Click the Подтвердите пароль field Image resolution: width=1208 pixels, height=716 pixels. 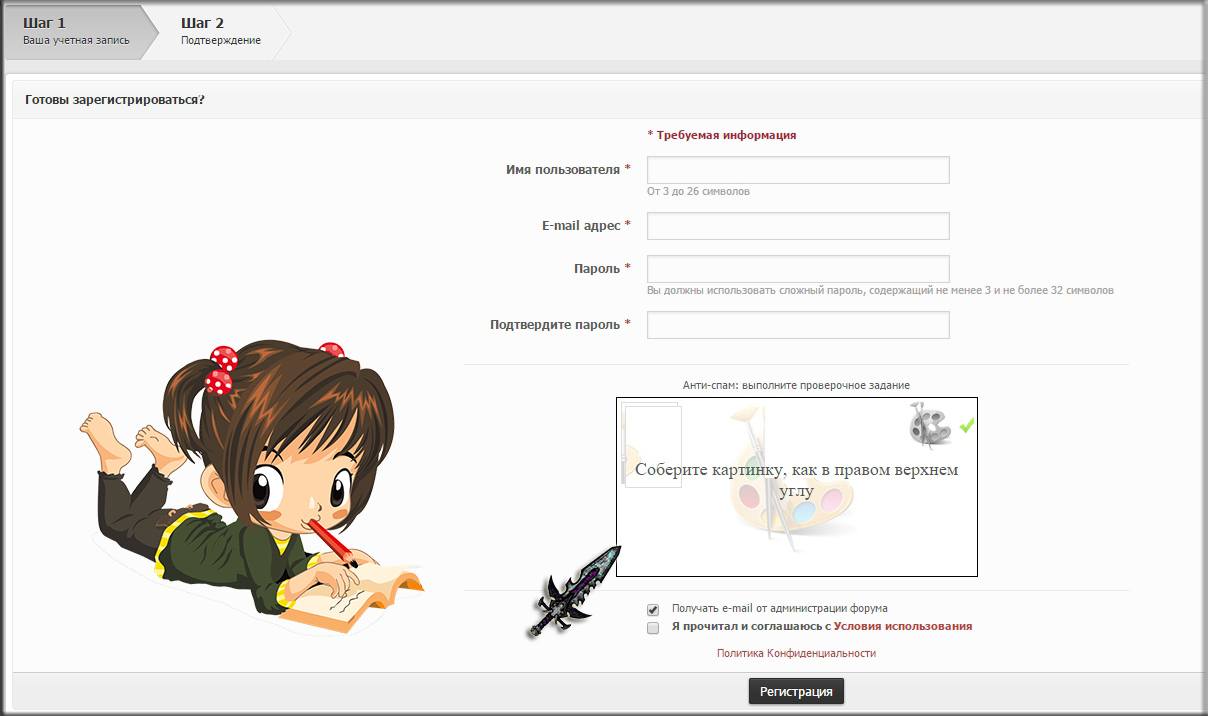[797, 325]
